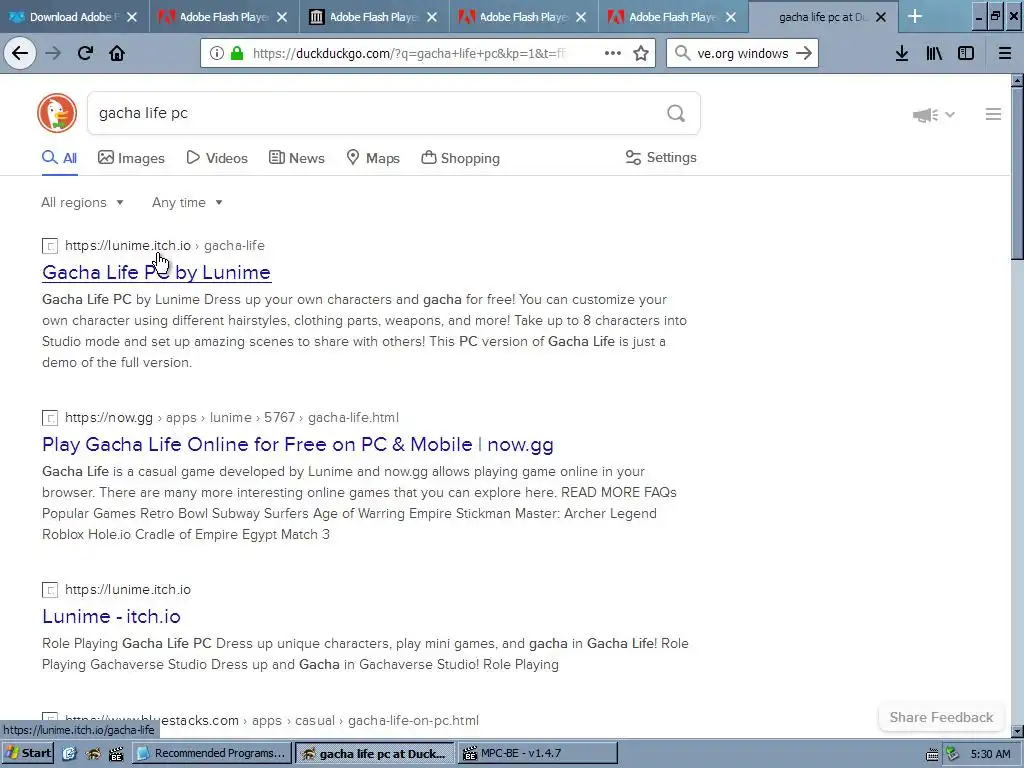The image size is (1024, 768).
Task: Click the system tray shield icon
Action: pos(952,754)
